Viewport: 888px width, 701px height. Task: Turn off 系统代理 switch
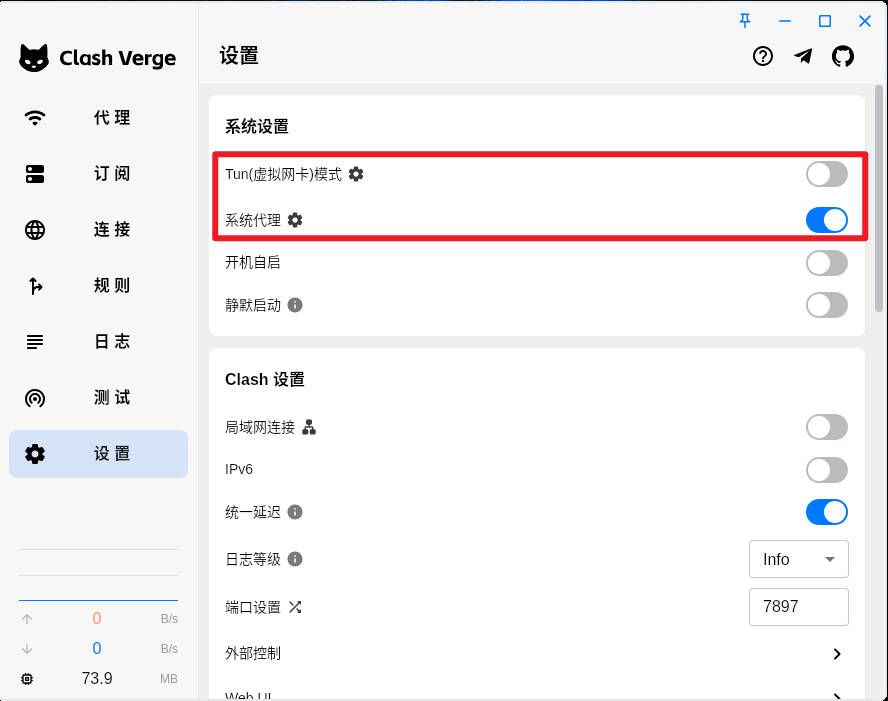(827, 220)
